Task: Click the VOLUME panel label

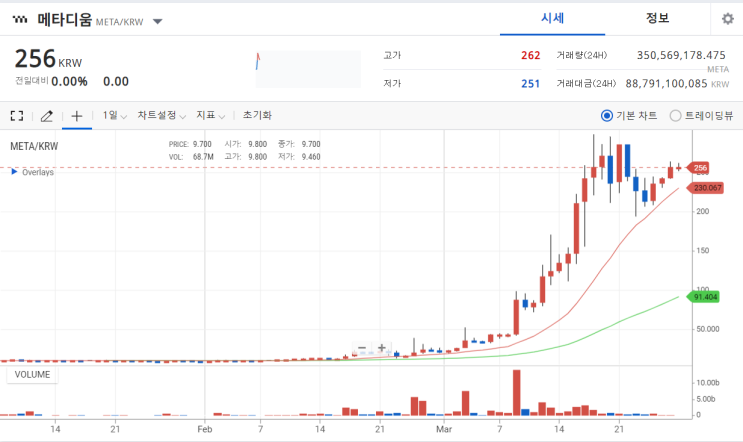Action: click(32, 375)
